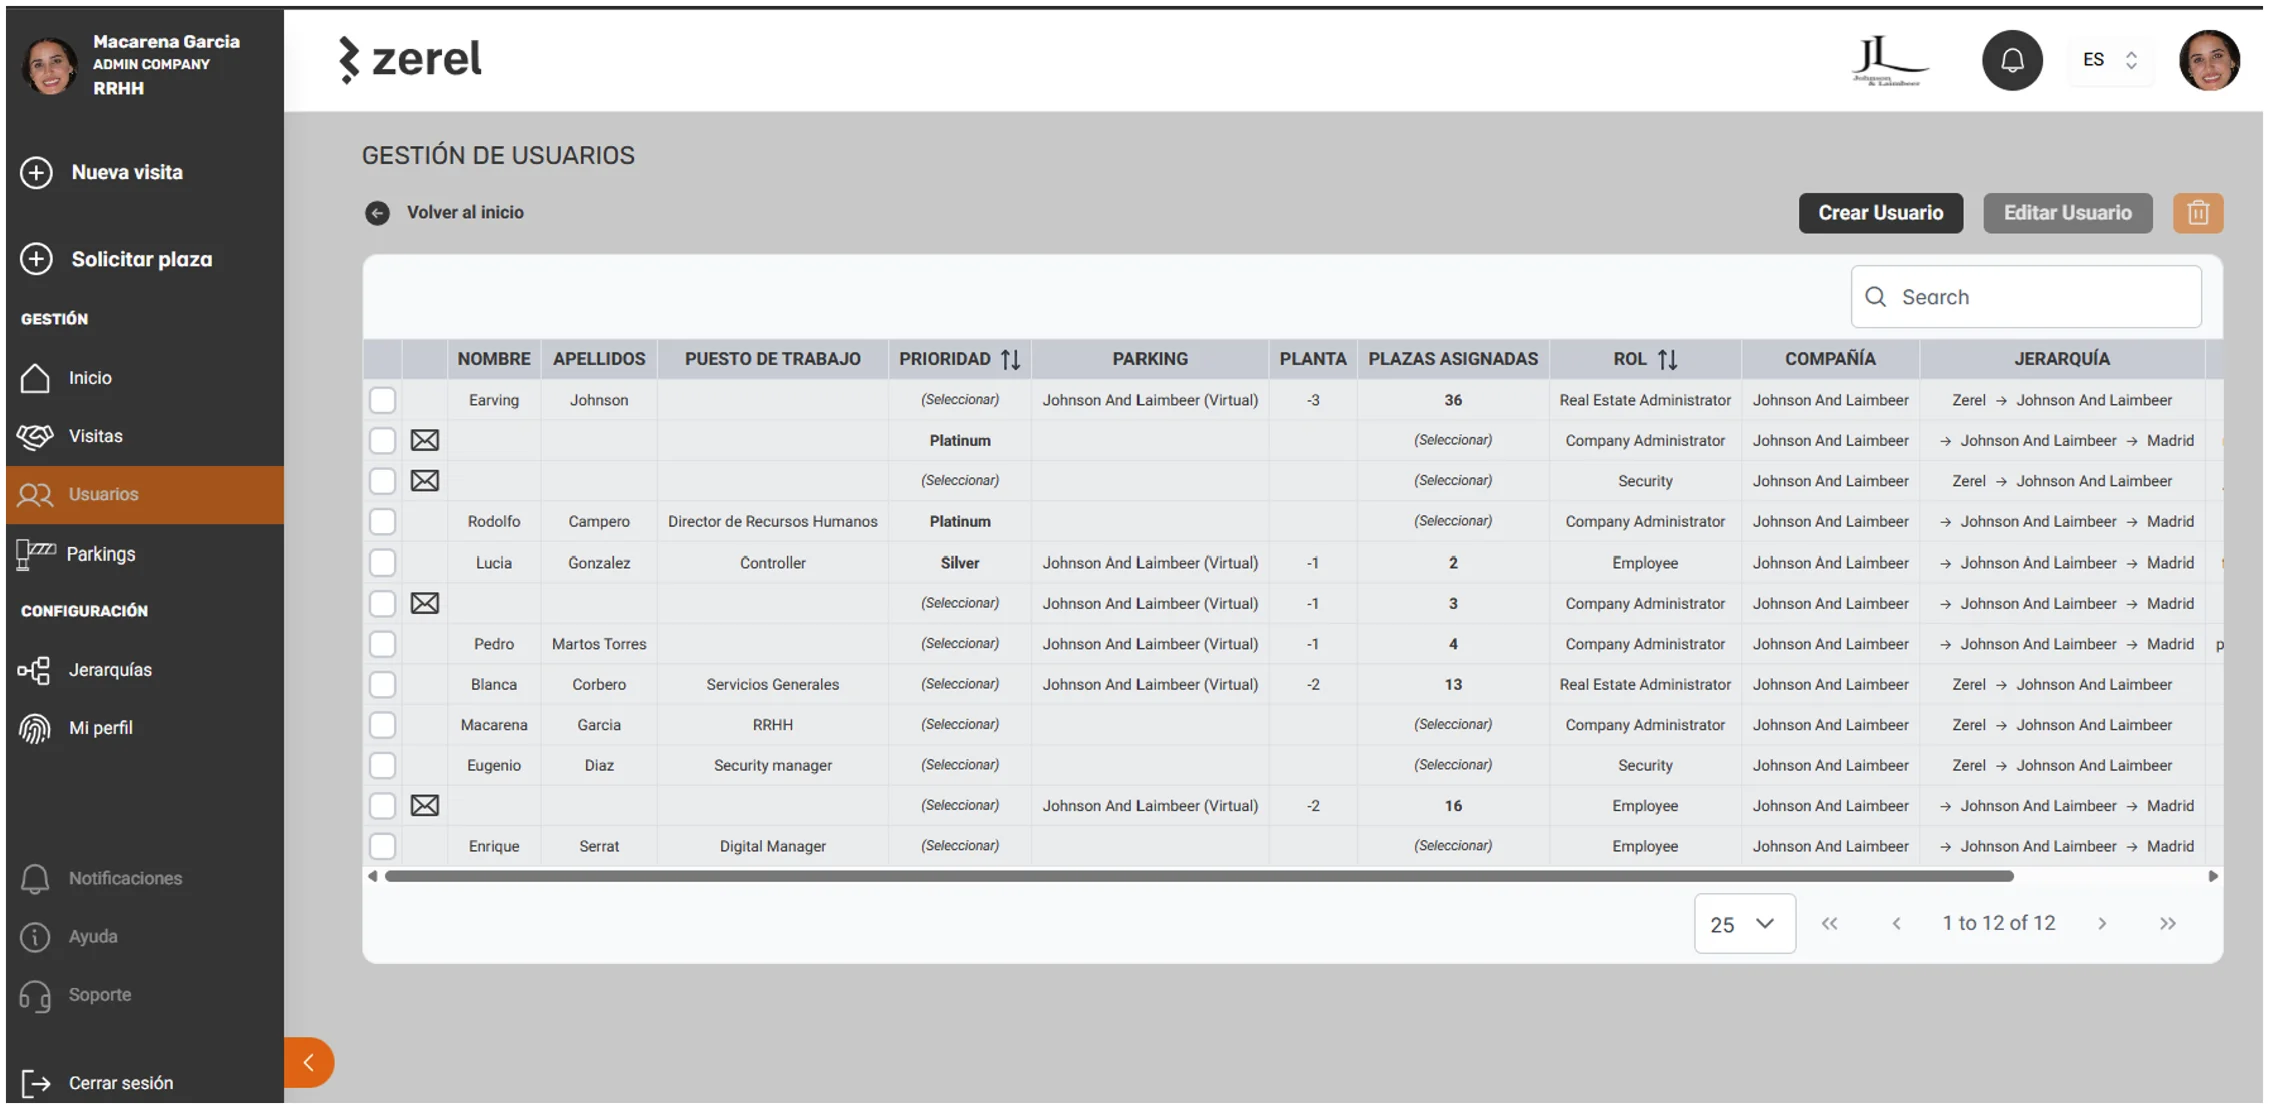Click the Nueva visita label
Screen dimensions: 2271x1110
pyautogui.click(x=127, y=172)
